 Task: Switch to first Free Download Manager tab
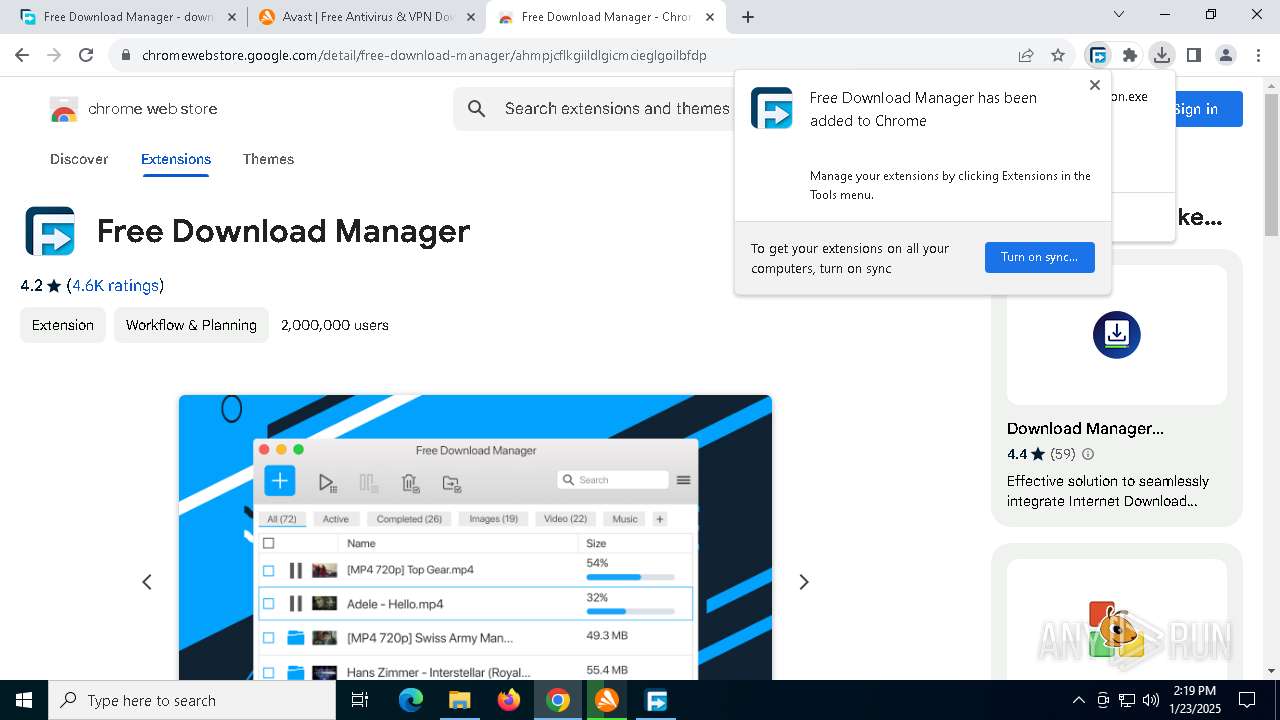(128, 17)
